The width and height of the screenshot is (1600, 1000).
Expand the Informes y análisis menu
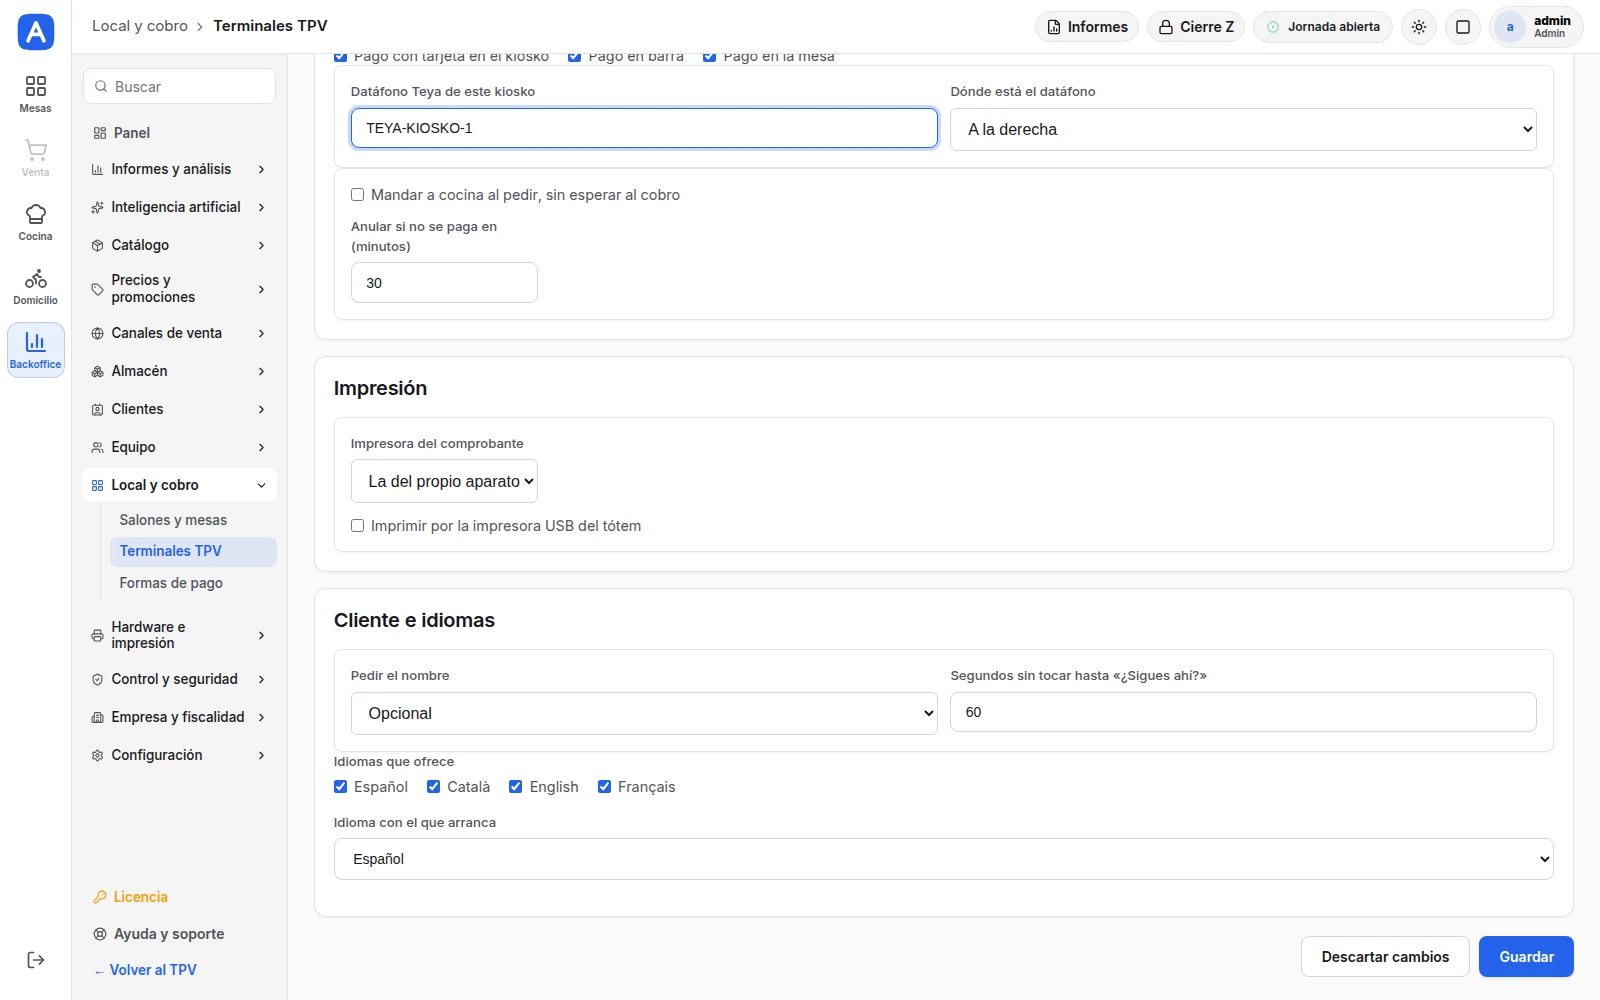[179, 169]
